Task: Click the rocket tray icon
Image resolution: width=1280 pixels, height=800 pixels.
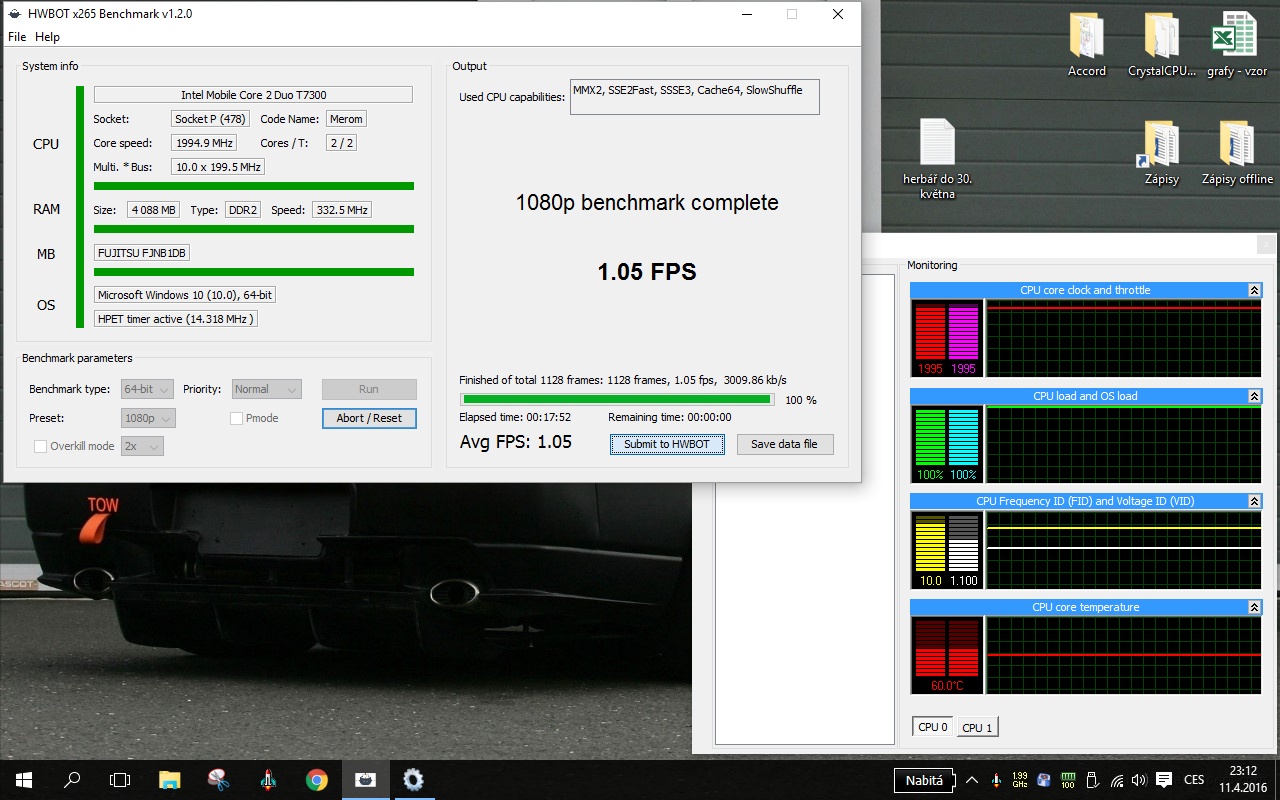Action: coord(996,780)
